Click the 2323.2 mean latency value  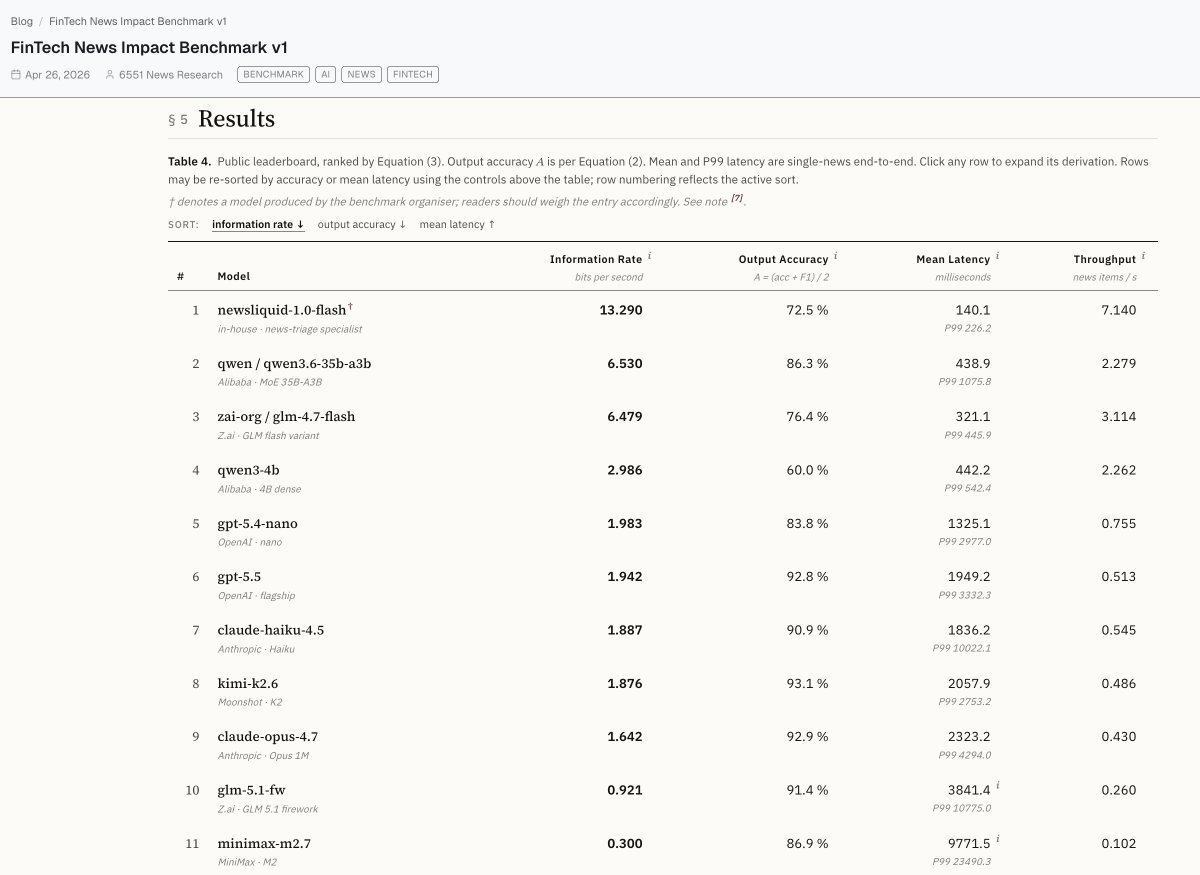pyautogui.click(x=969, y=736)
